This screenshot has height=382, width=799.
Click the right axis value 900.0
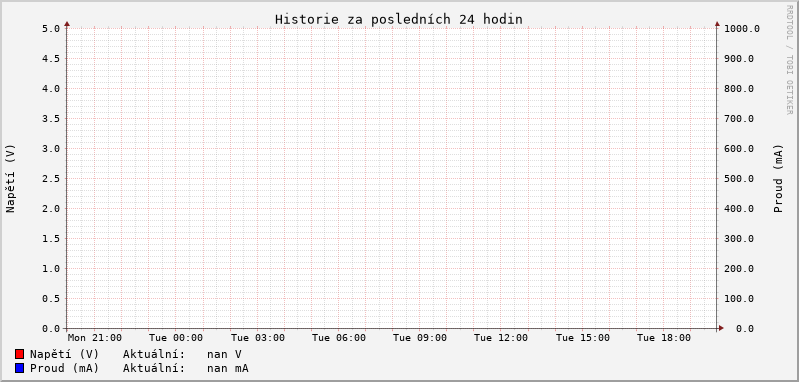pyautogui.click(x=738, y=59)
